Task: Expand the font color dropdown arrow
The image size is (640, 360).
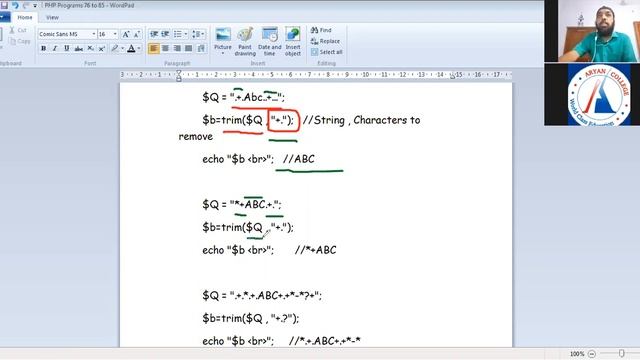Action: [x=139, y=49]
